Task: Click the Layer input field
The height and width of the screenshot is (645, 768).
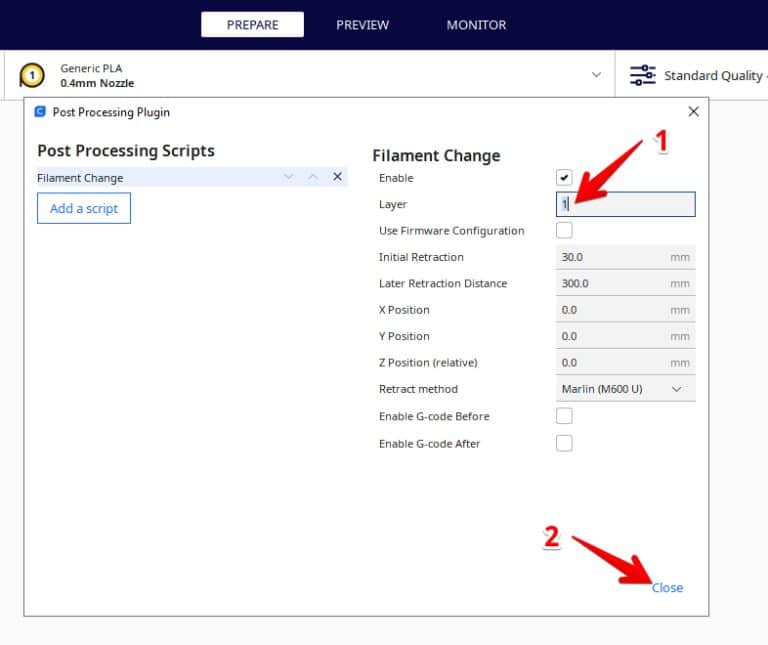Action: (x=625, y=204)
